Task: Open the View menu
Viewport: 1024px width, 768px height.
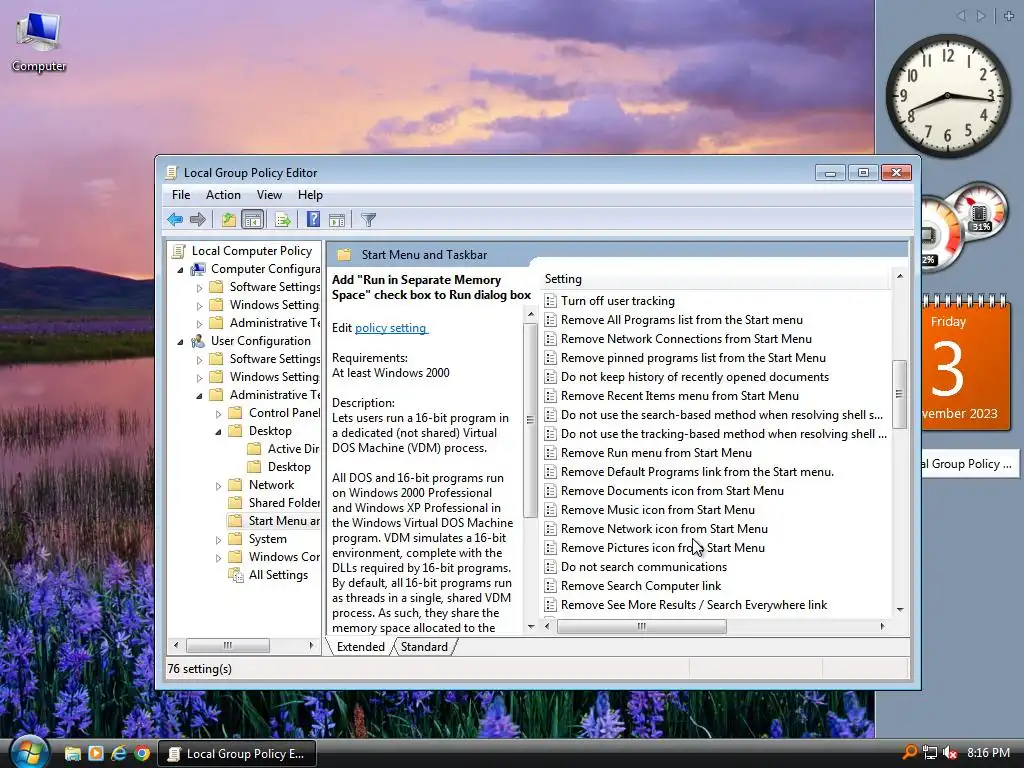Action: (269, 195)
